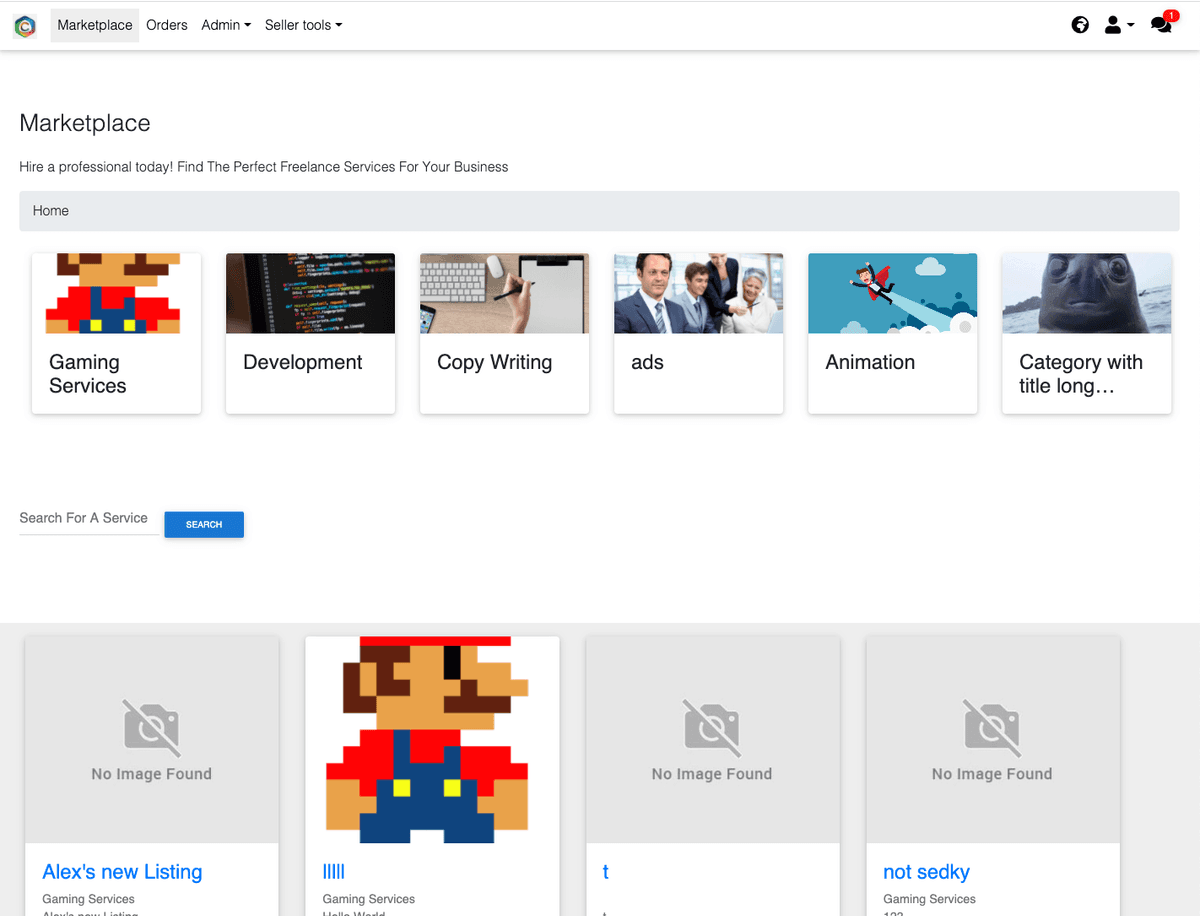The width and height of the screenshot is (1200, 916).
Task: Open the Development category image
Action: (x=310, y=293)
